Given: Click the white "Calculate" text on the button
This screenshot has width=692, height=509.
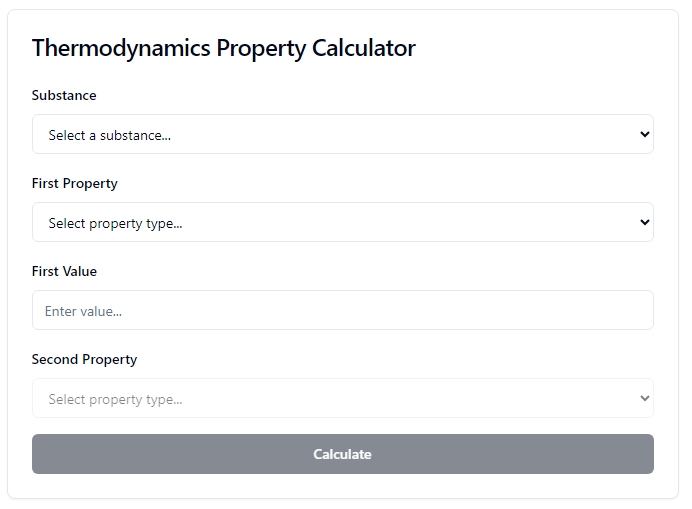Looking at the screenshot, I should point(342,454).
